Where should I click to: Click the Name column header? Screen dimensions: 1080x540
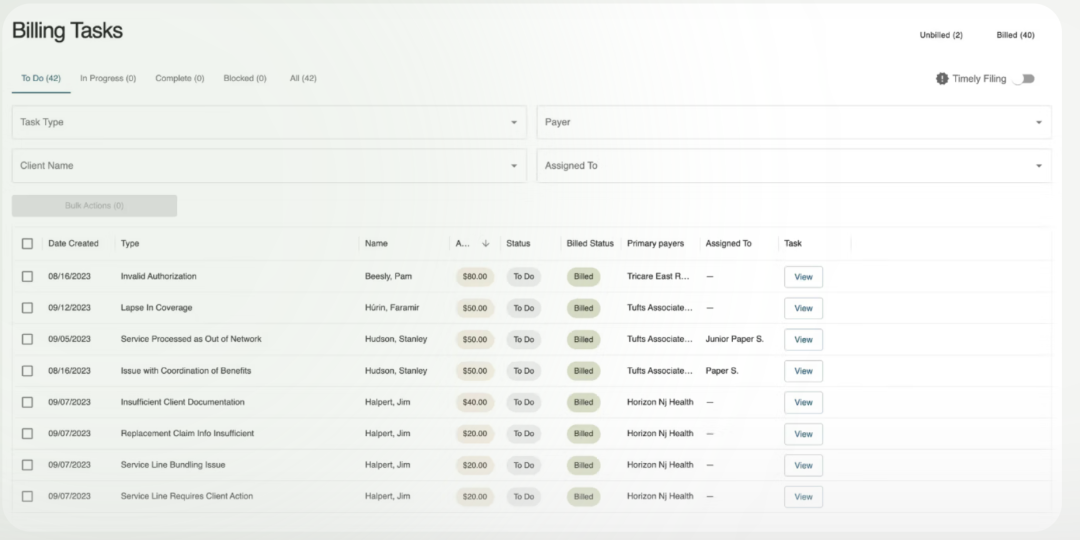(x=376, y=243)
